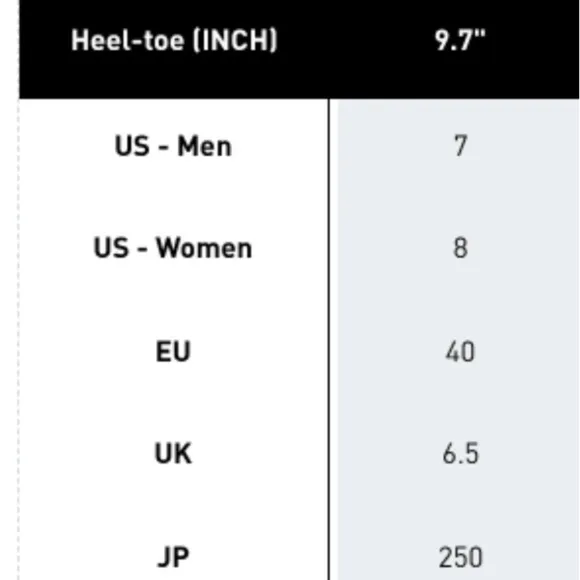Image resolution: width=580 pixels, height=580 pixels.
Task: Click the UK row label
Action: pyautogui.click(x=173, y=453)
